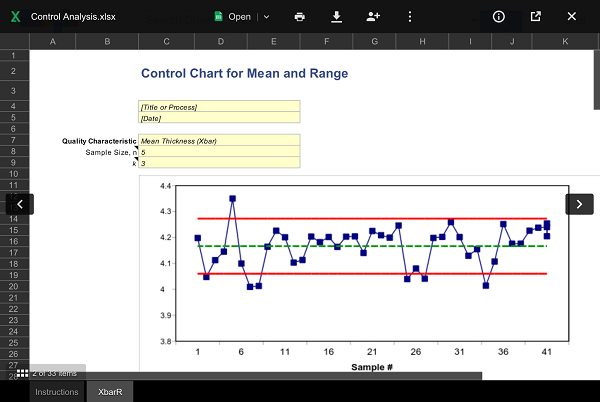The width and height of the screenshot is (600, 402).
Task: Download the file using the download icon
Action: click(x=337, y=17)
